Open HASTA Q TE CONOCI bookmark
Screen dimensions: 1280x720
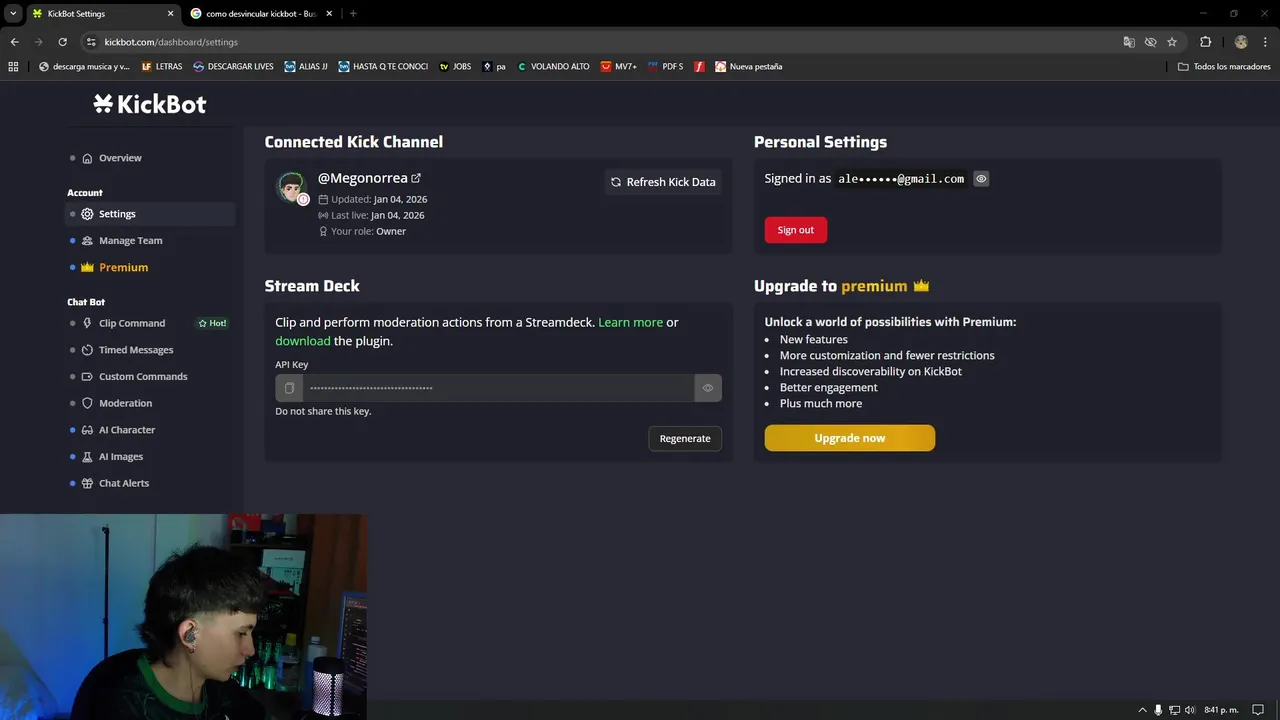tap(383, 67)
